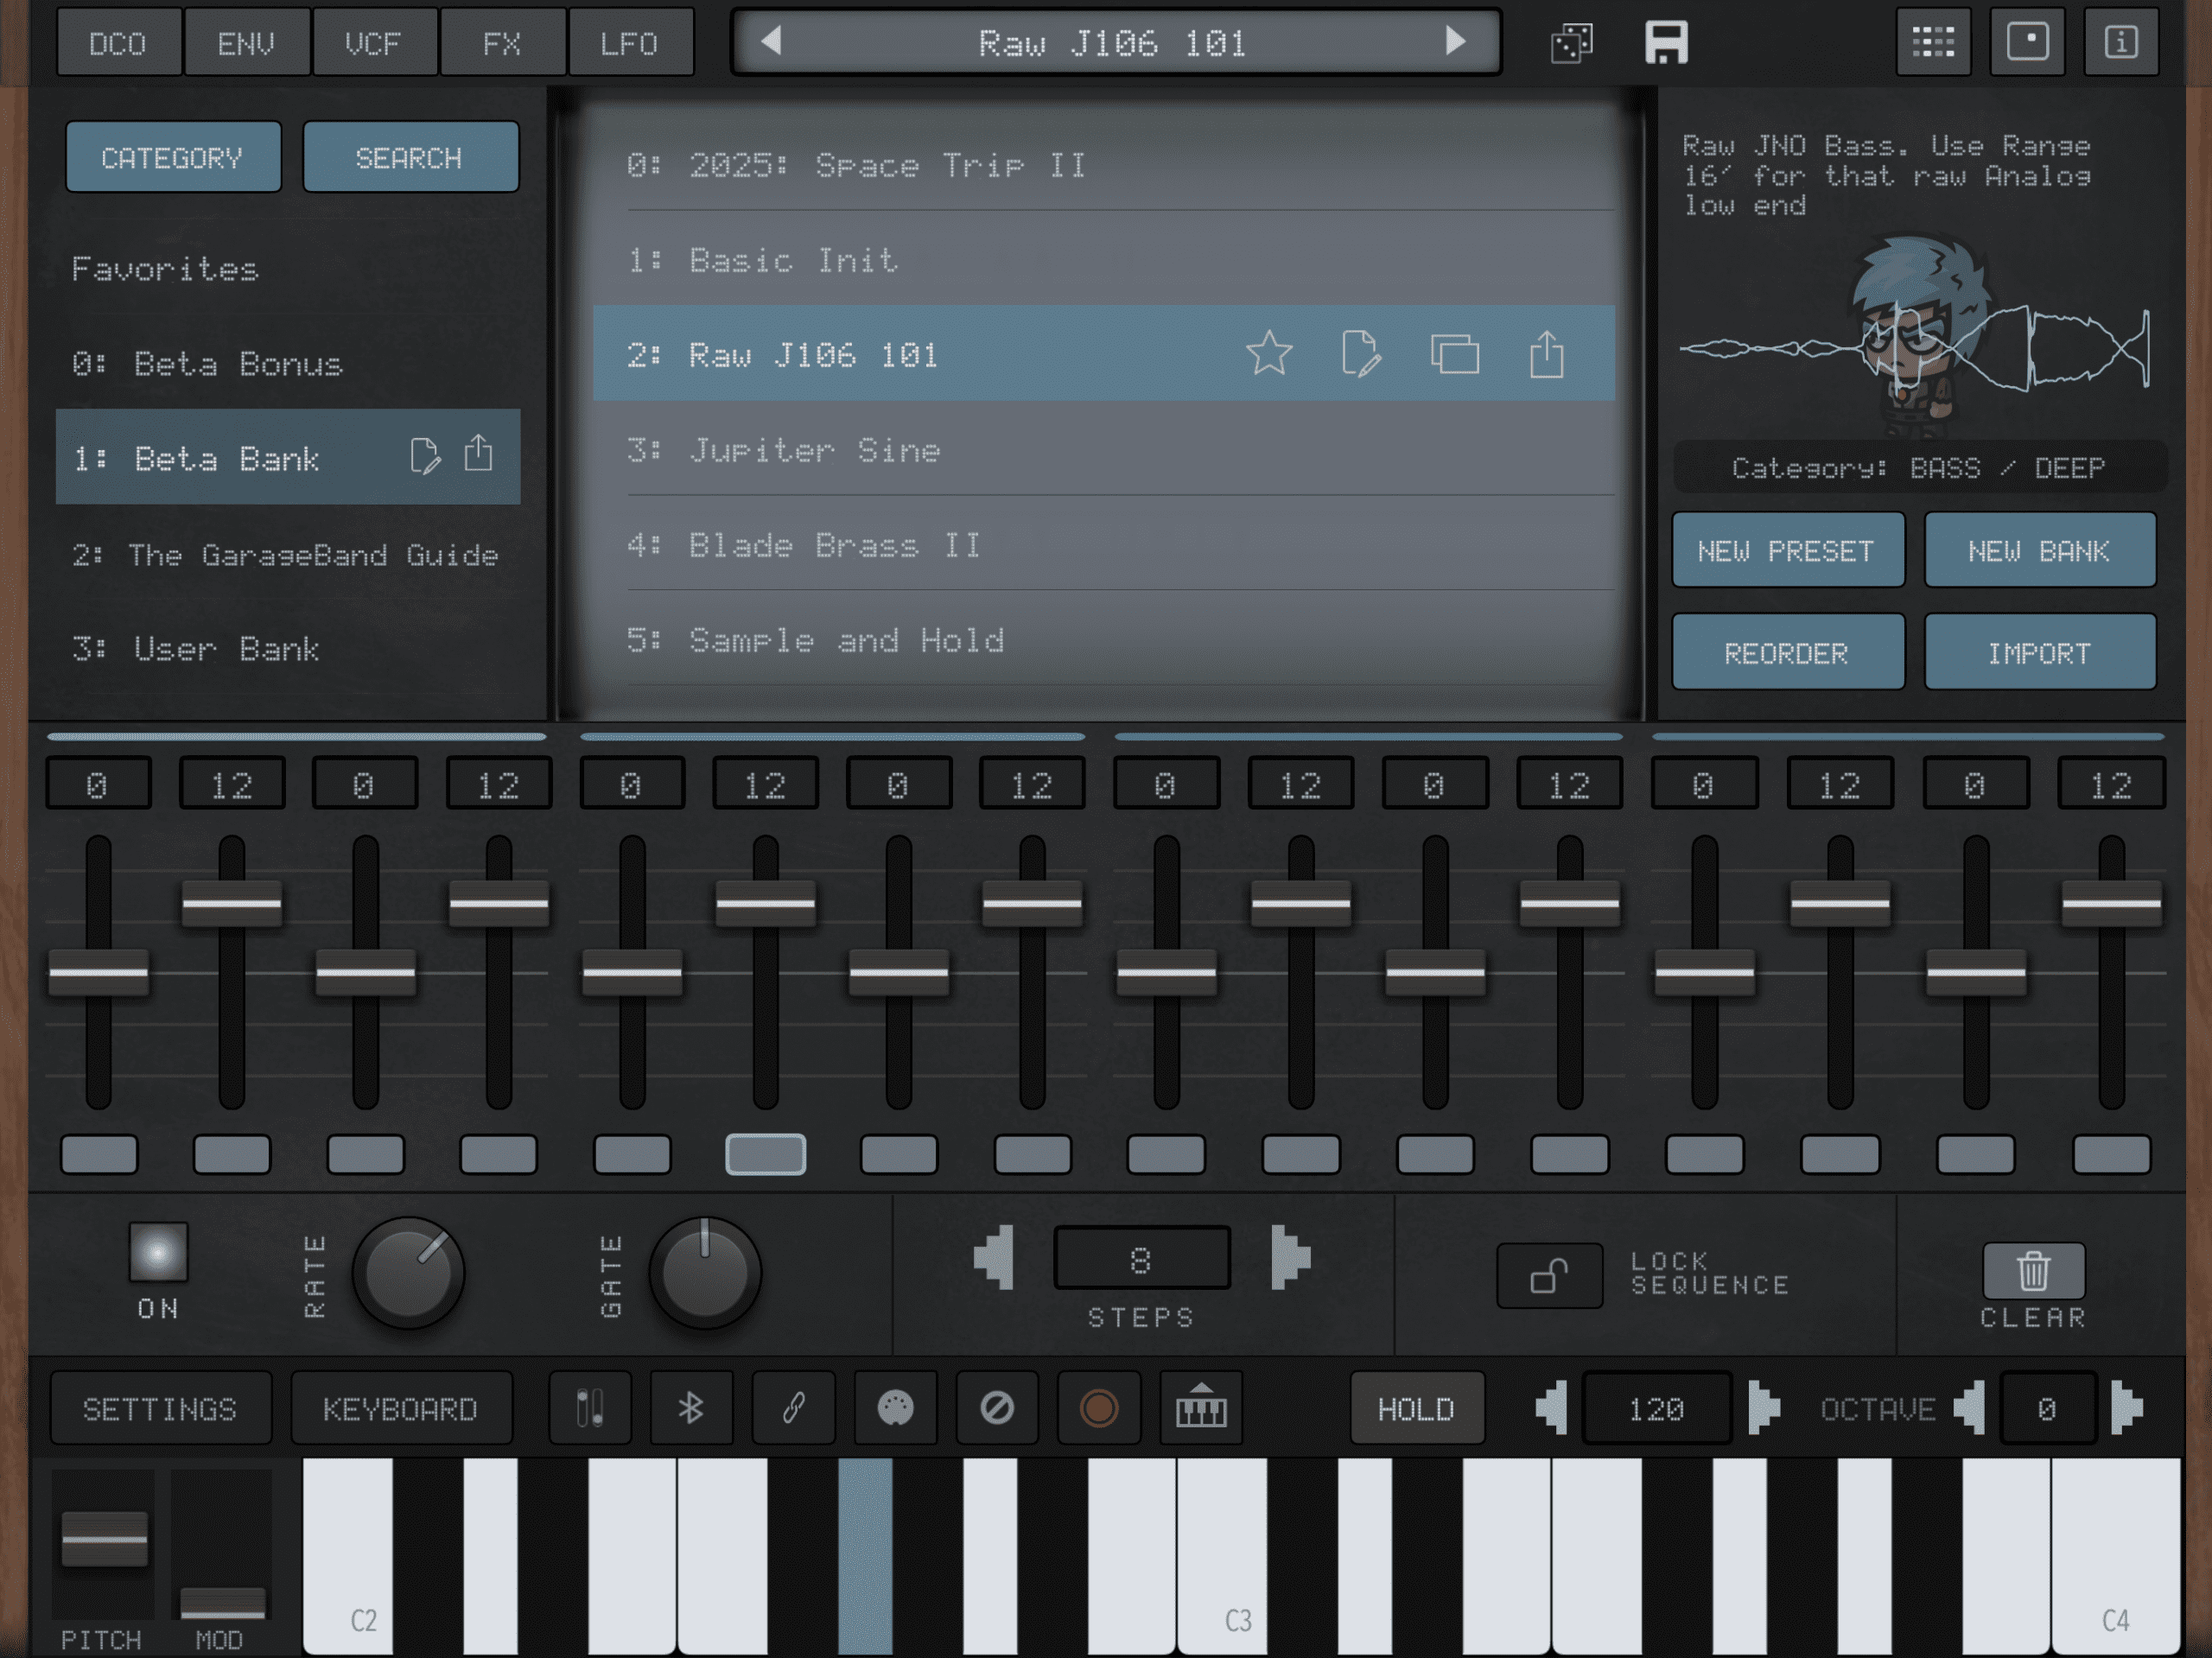This screenshot has width=2212, height=1658.
Task: Favorite Raw J106 101 with the star icon
Action: (x=1269, y=354)
